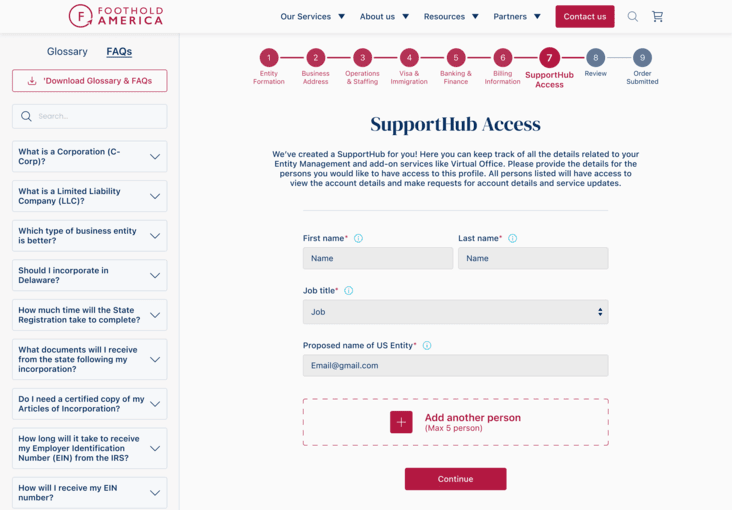The width and height of the screenshot is (732, 510).
Task: Download Glossary & FAQs
Action: (89, 81)
